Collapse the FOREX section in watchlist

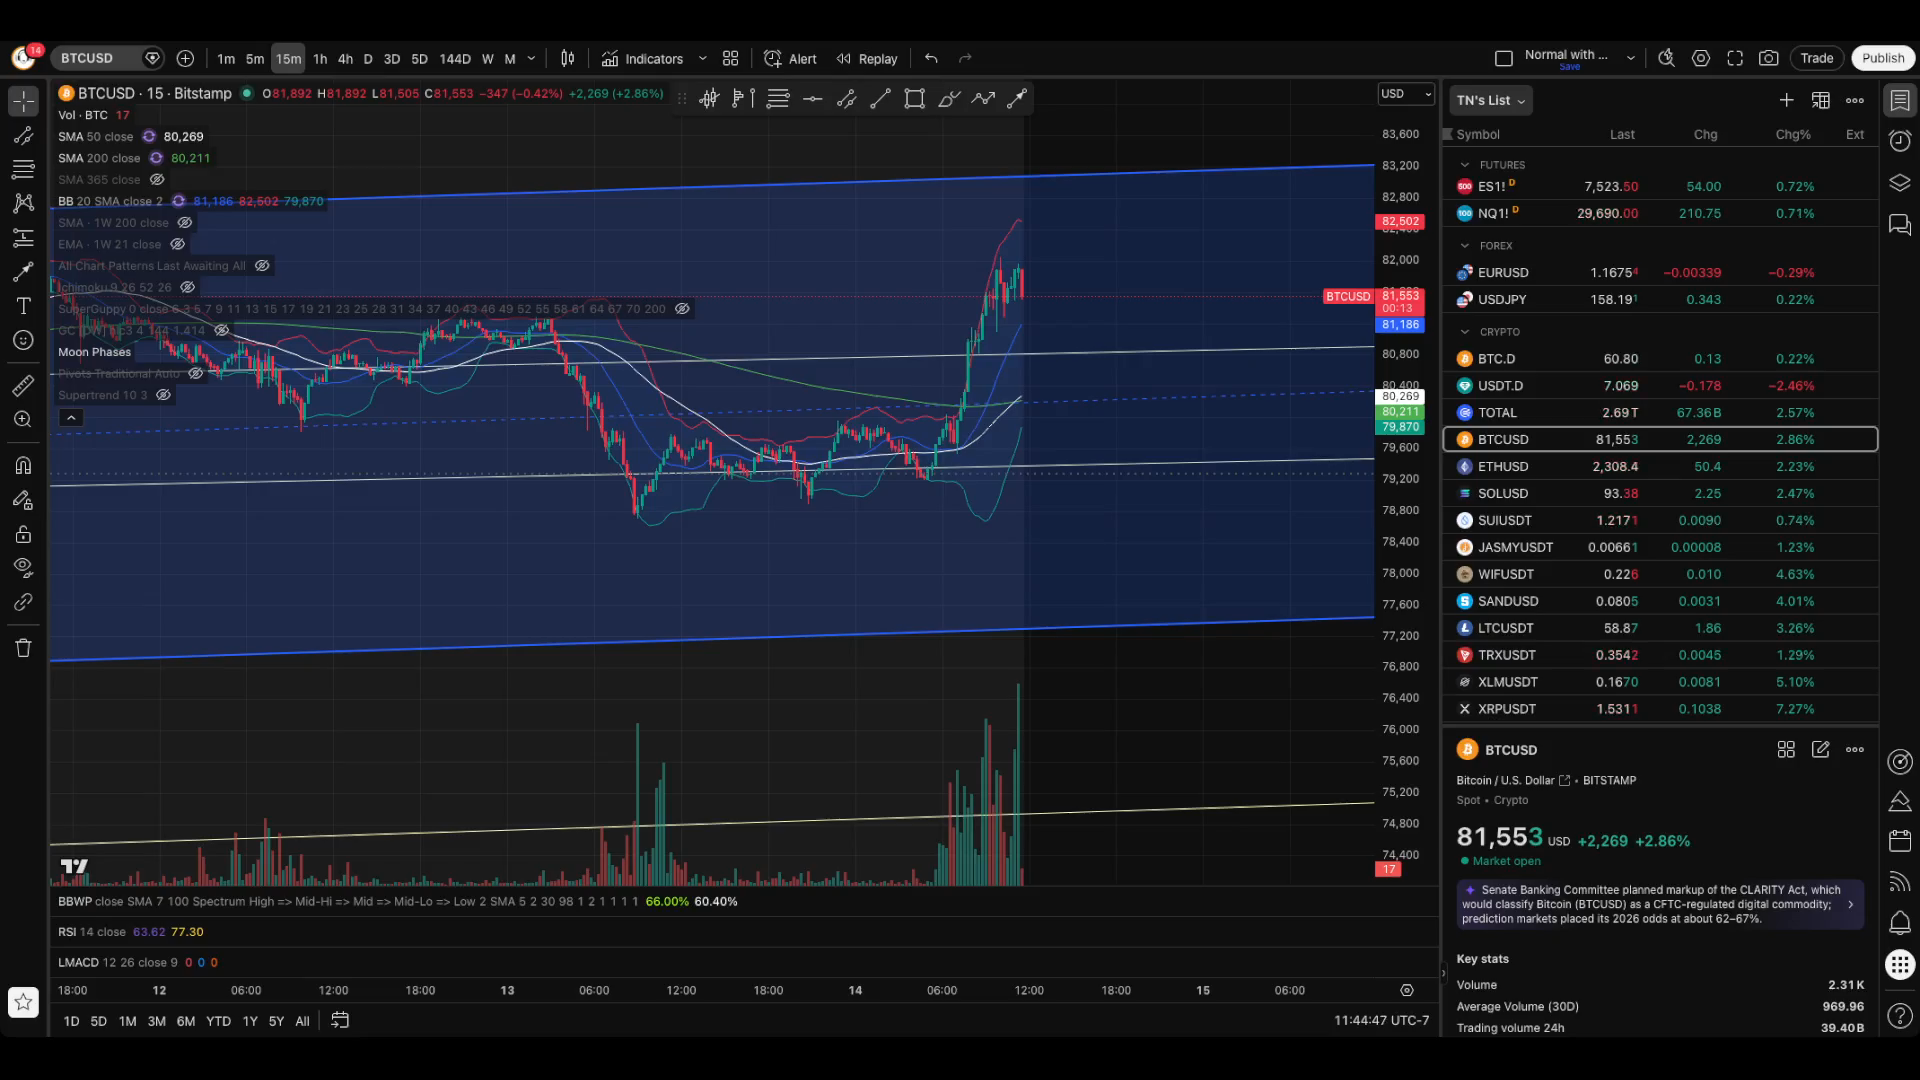click(1465, 246)
